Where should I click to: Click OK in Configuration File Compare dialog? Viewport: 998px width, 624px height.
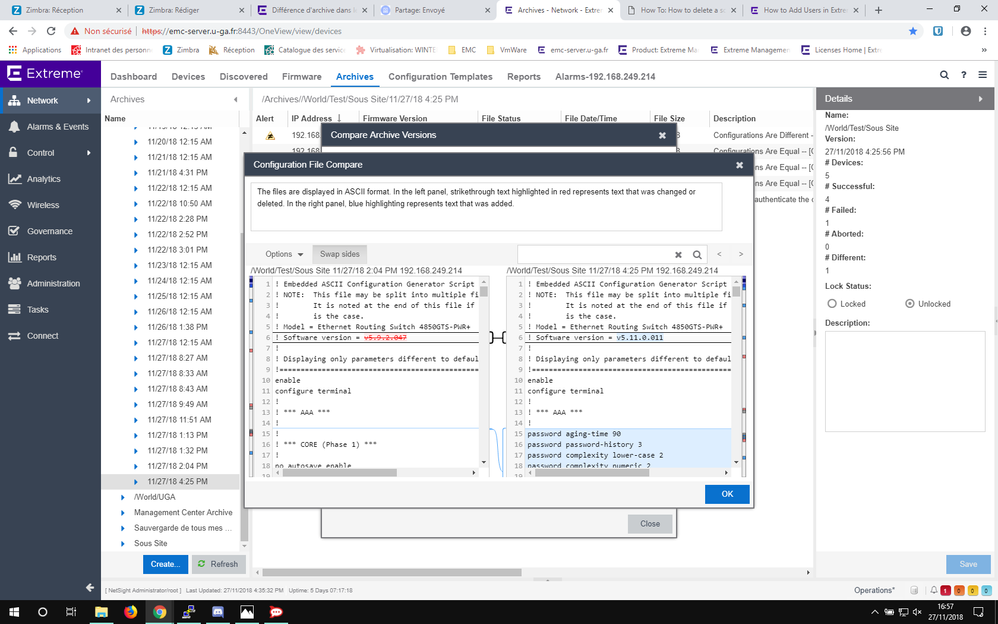pyautogui.click(x=727, y=494)
